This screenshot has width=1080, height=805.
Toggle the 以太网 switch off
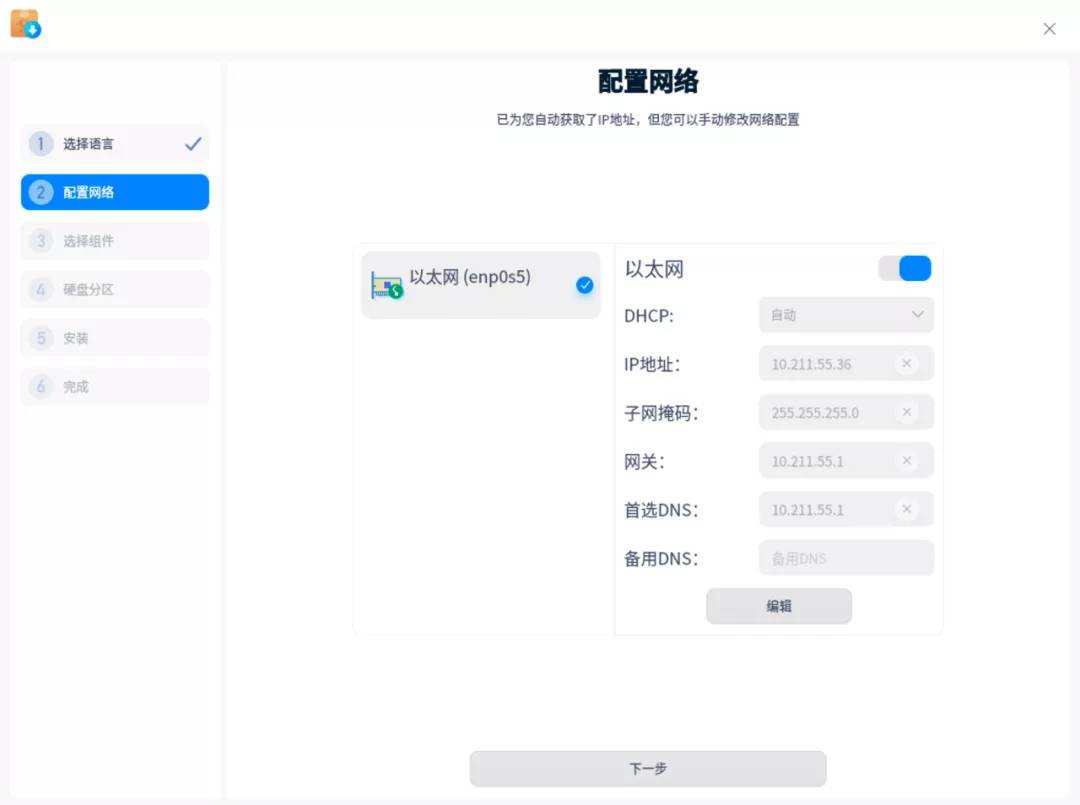[904, 268]
